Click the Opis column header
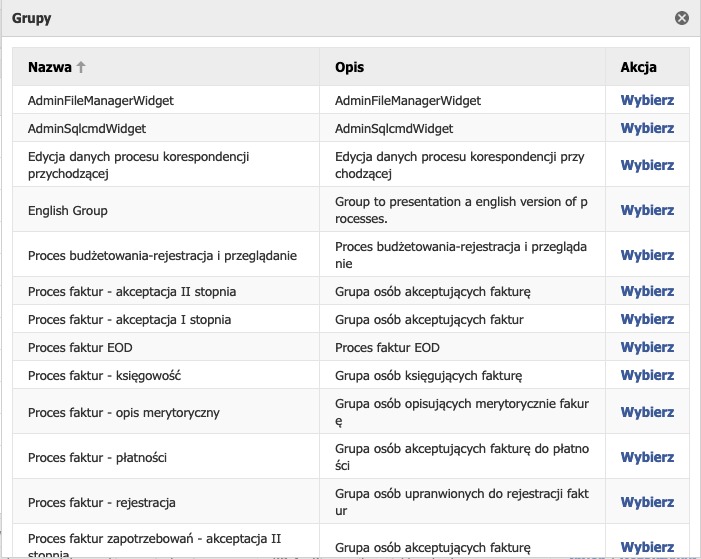 pos(349,68)
